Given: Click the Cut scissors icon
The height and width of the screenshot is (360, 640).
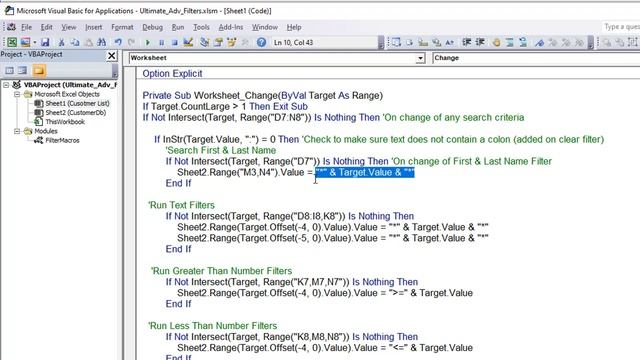Looking at the screenshot, I should 61,42.
